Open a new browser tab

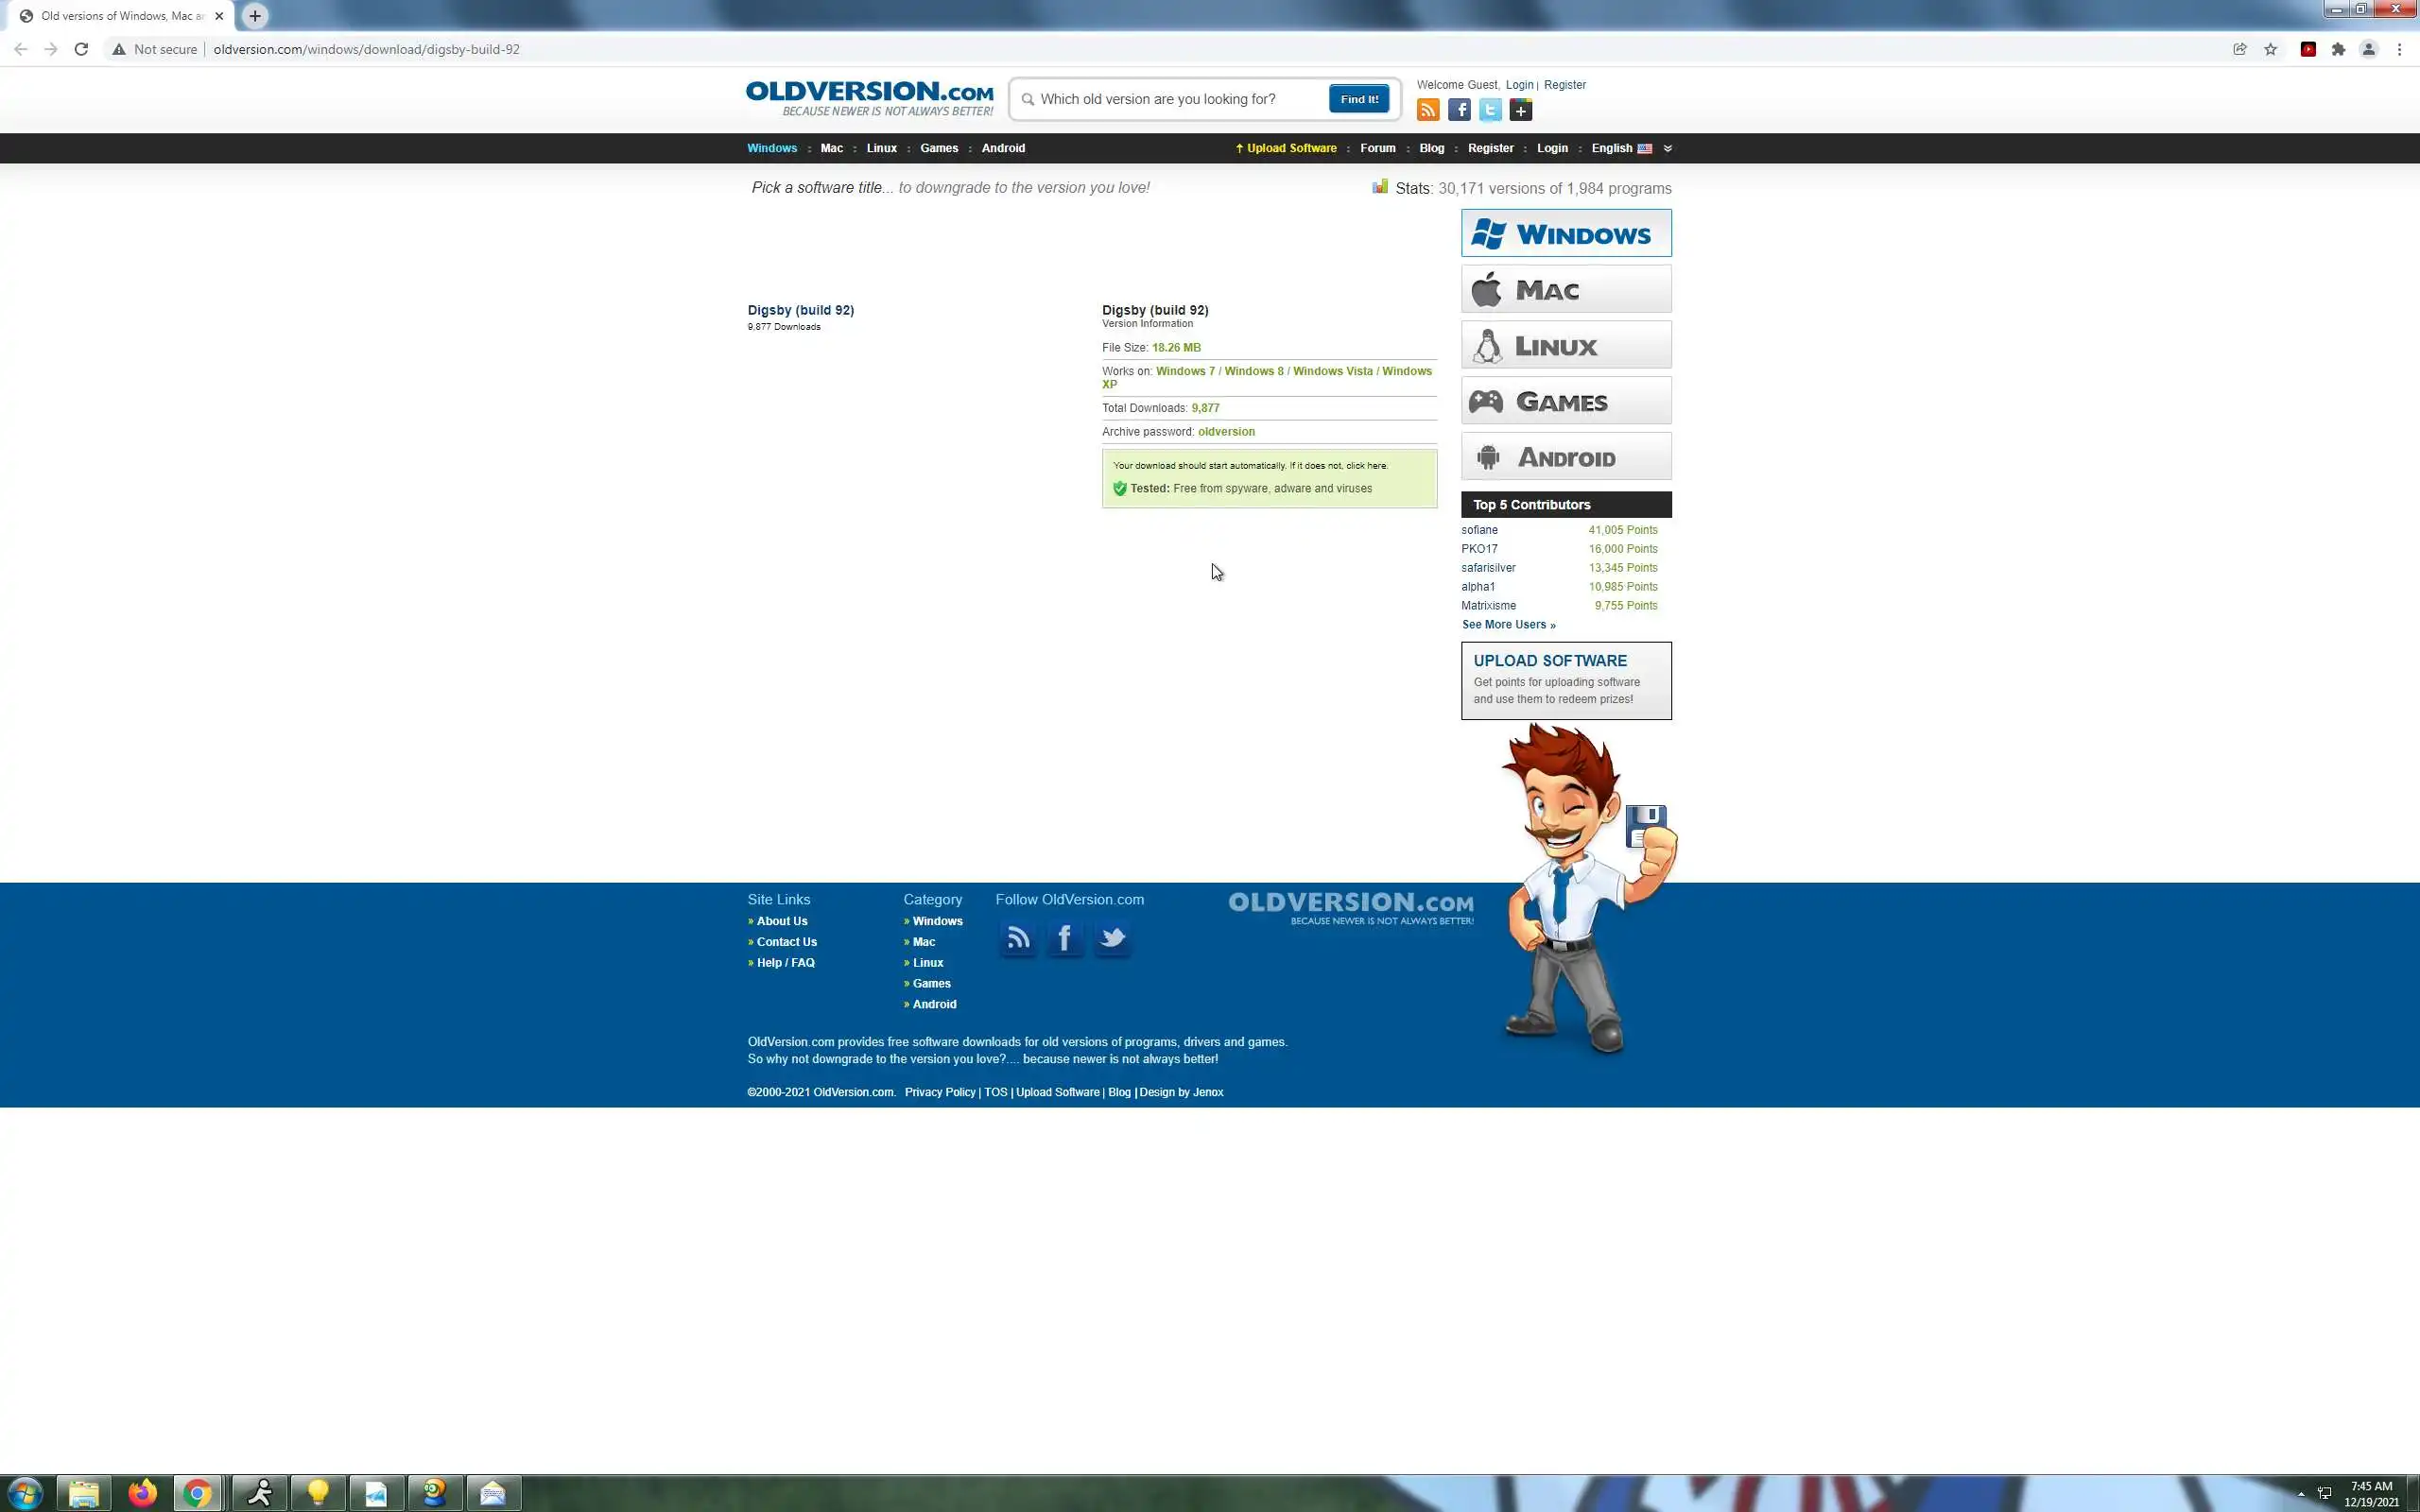pos(255,16)
